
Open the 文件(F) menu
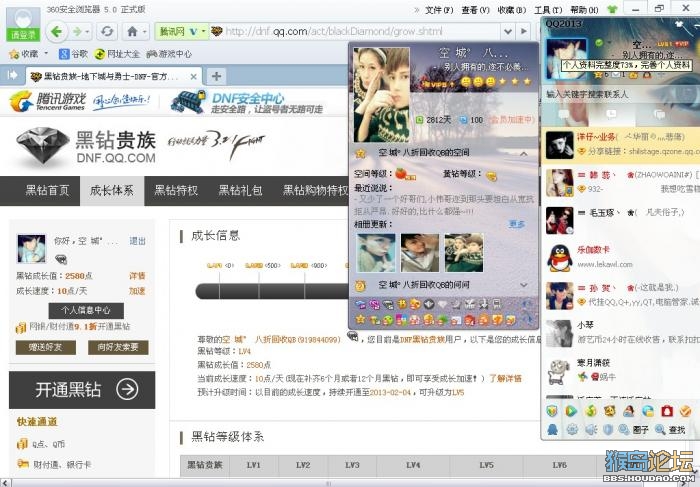pos(439,9)
